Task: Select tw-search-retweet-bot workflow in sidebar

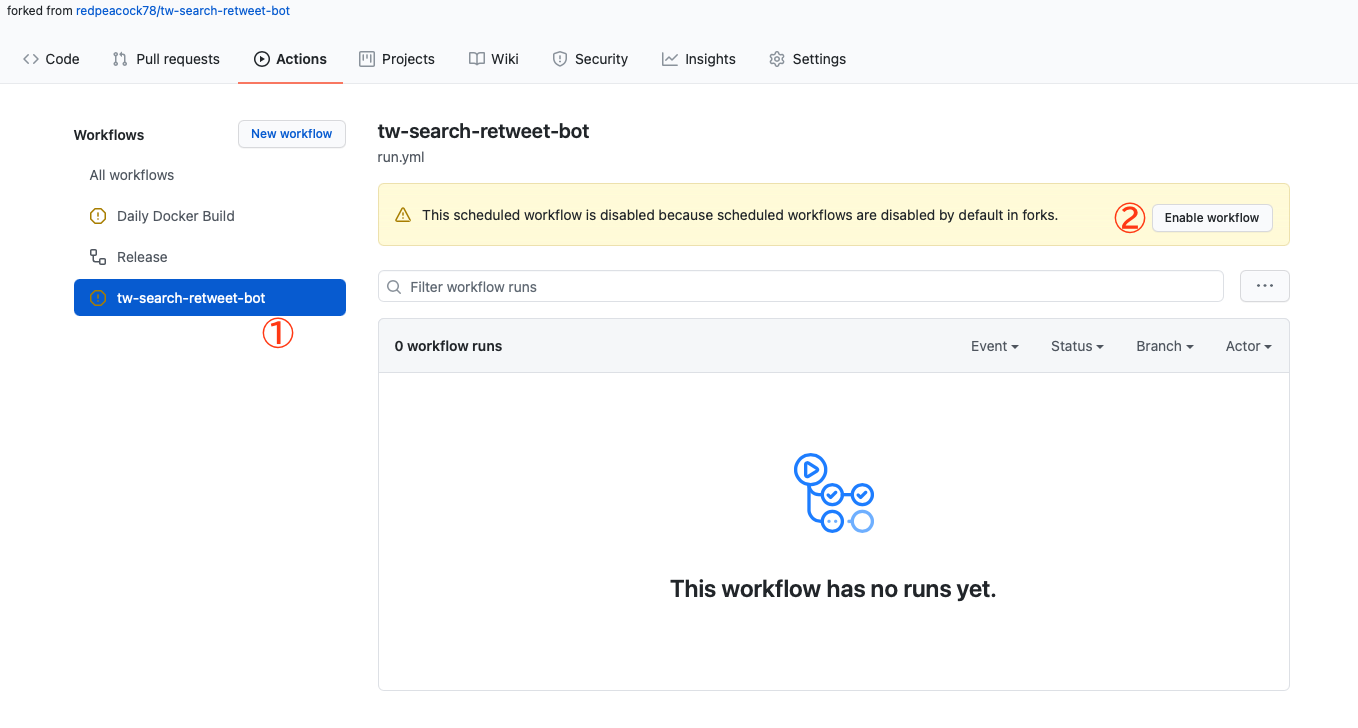Action: click(x=210, y=298)
